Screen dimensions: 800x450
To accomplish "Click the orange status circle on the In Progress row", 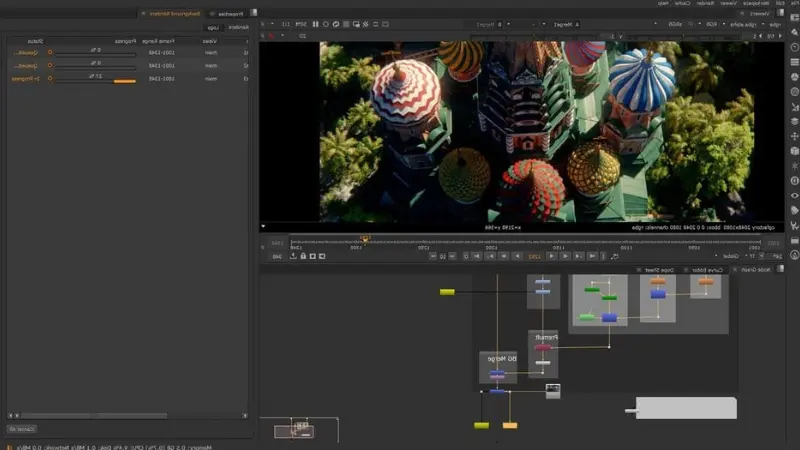I will point(49,78).
